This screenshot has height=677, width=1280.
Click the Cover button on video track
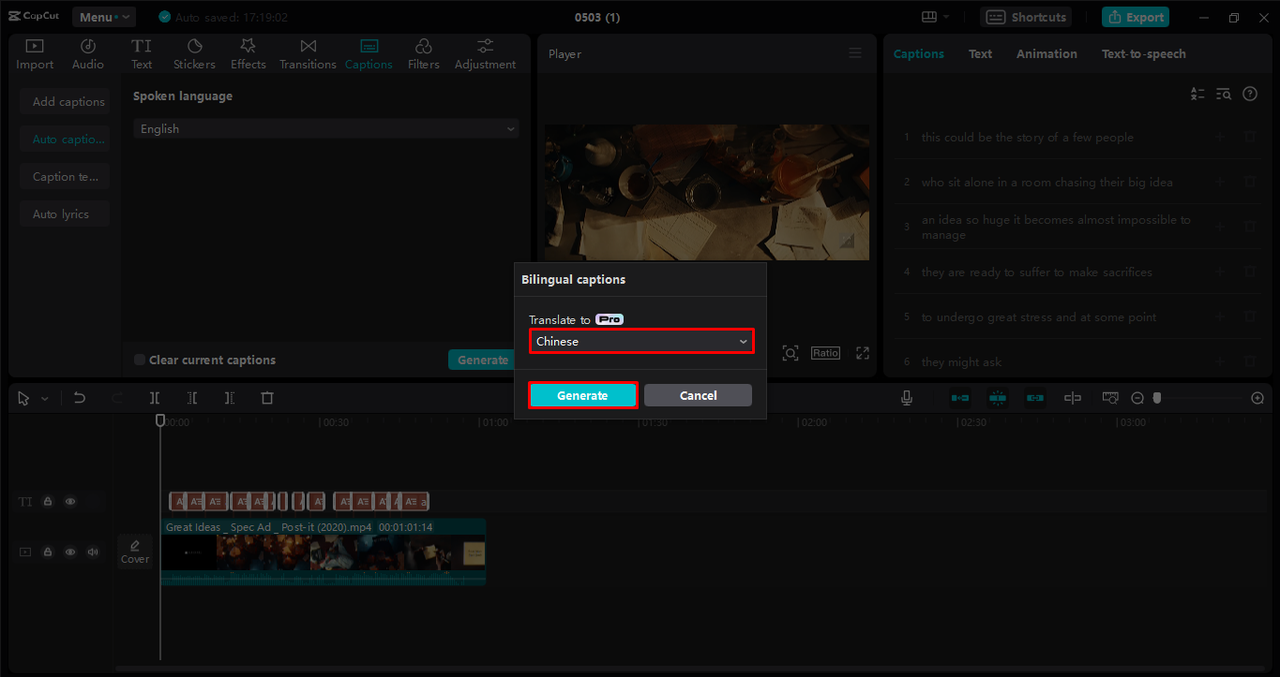point(135,551)
